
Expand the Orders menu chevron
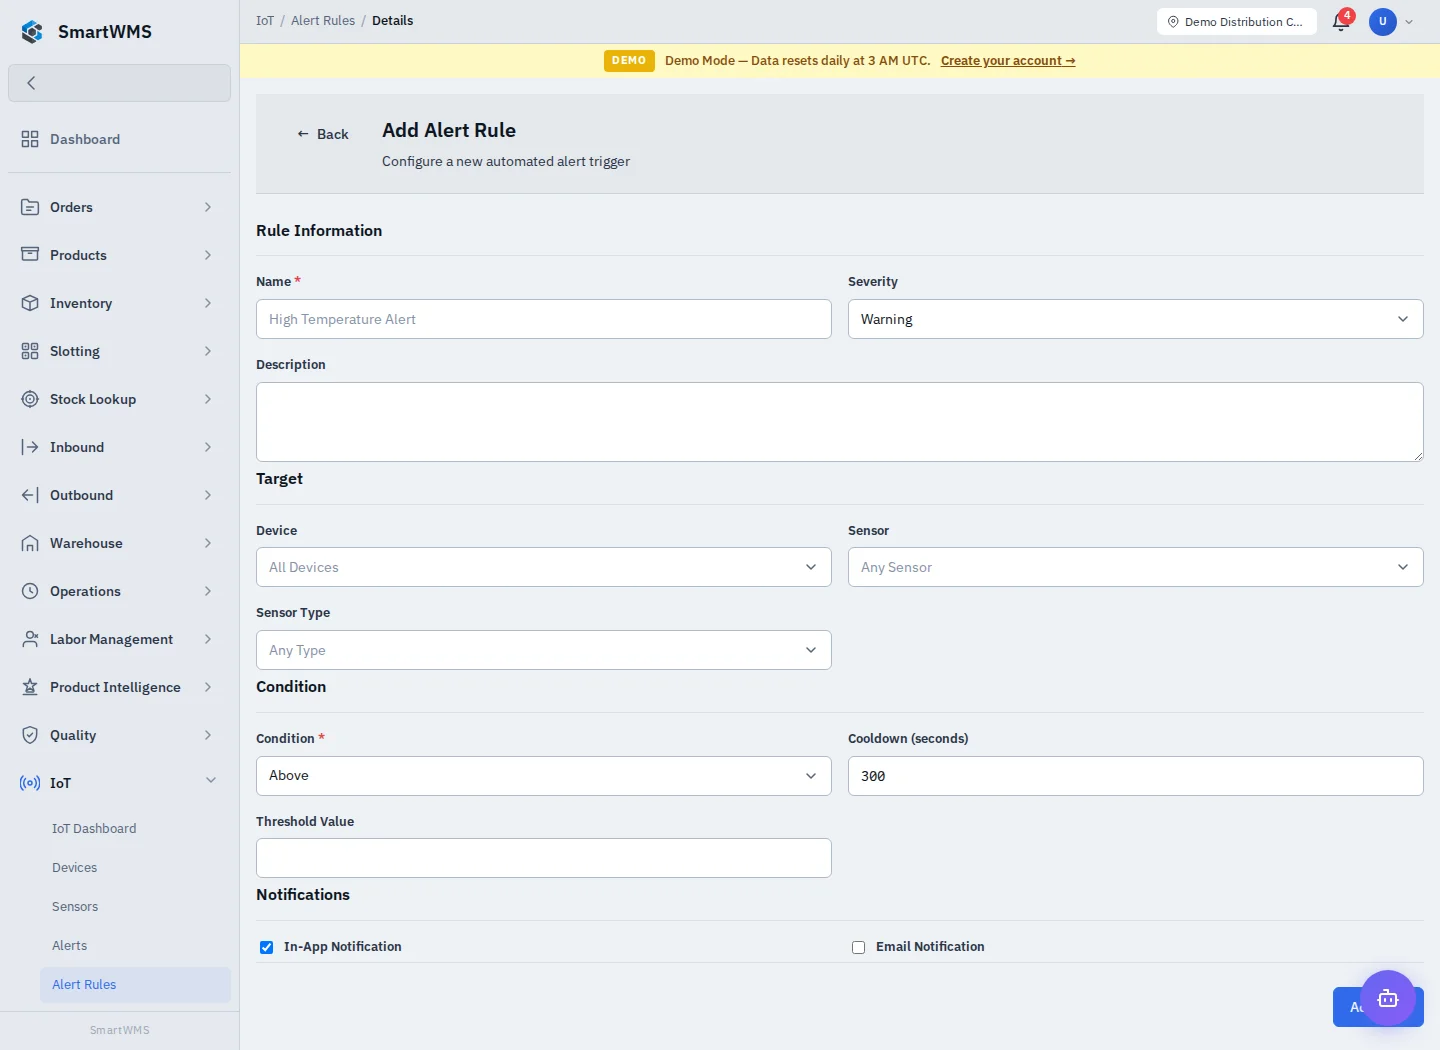pos(208,207)
